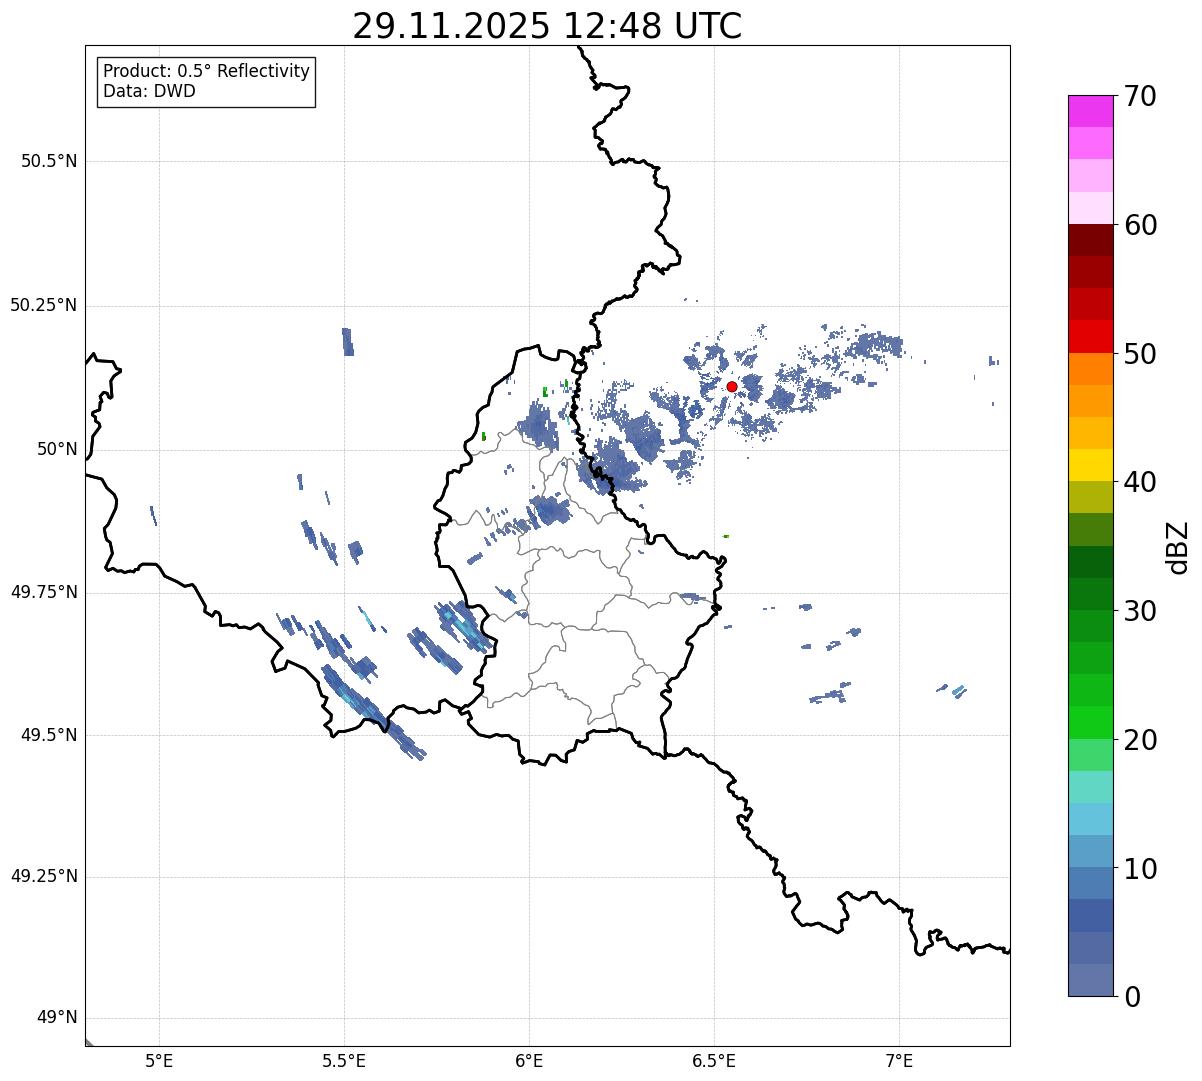Screen dimensions: 1202x1081
Task: Click the 50.5°N latitude label
Action: pyautogui.click(x=49, y=161)
